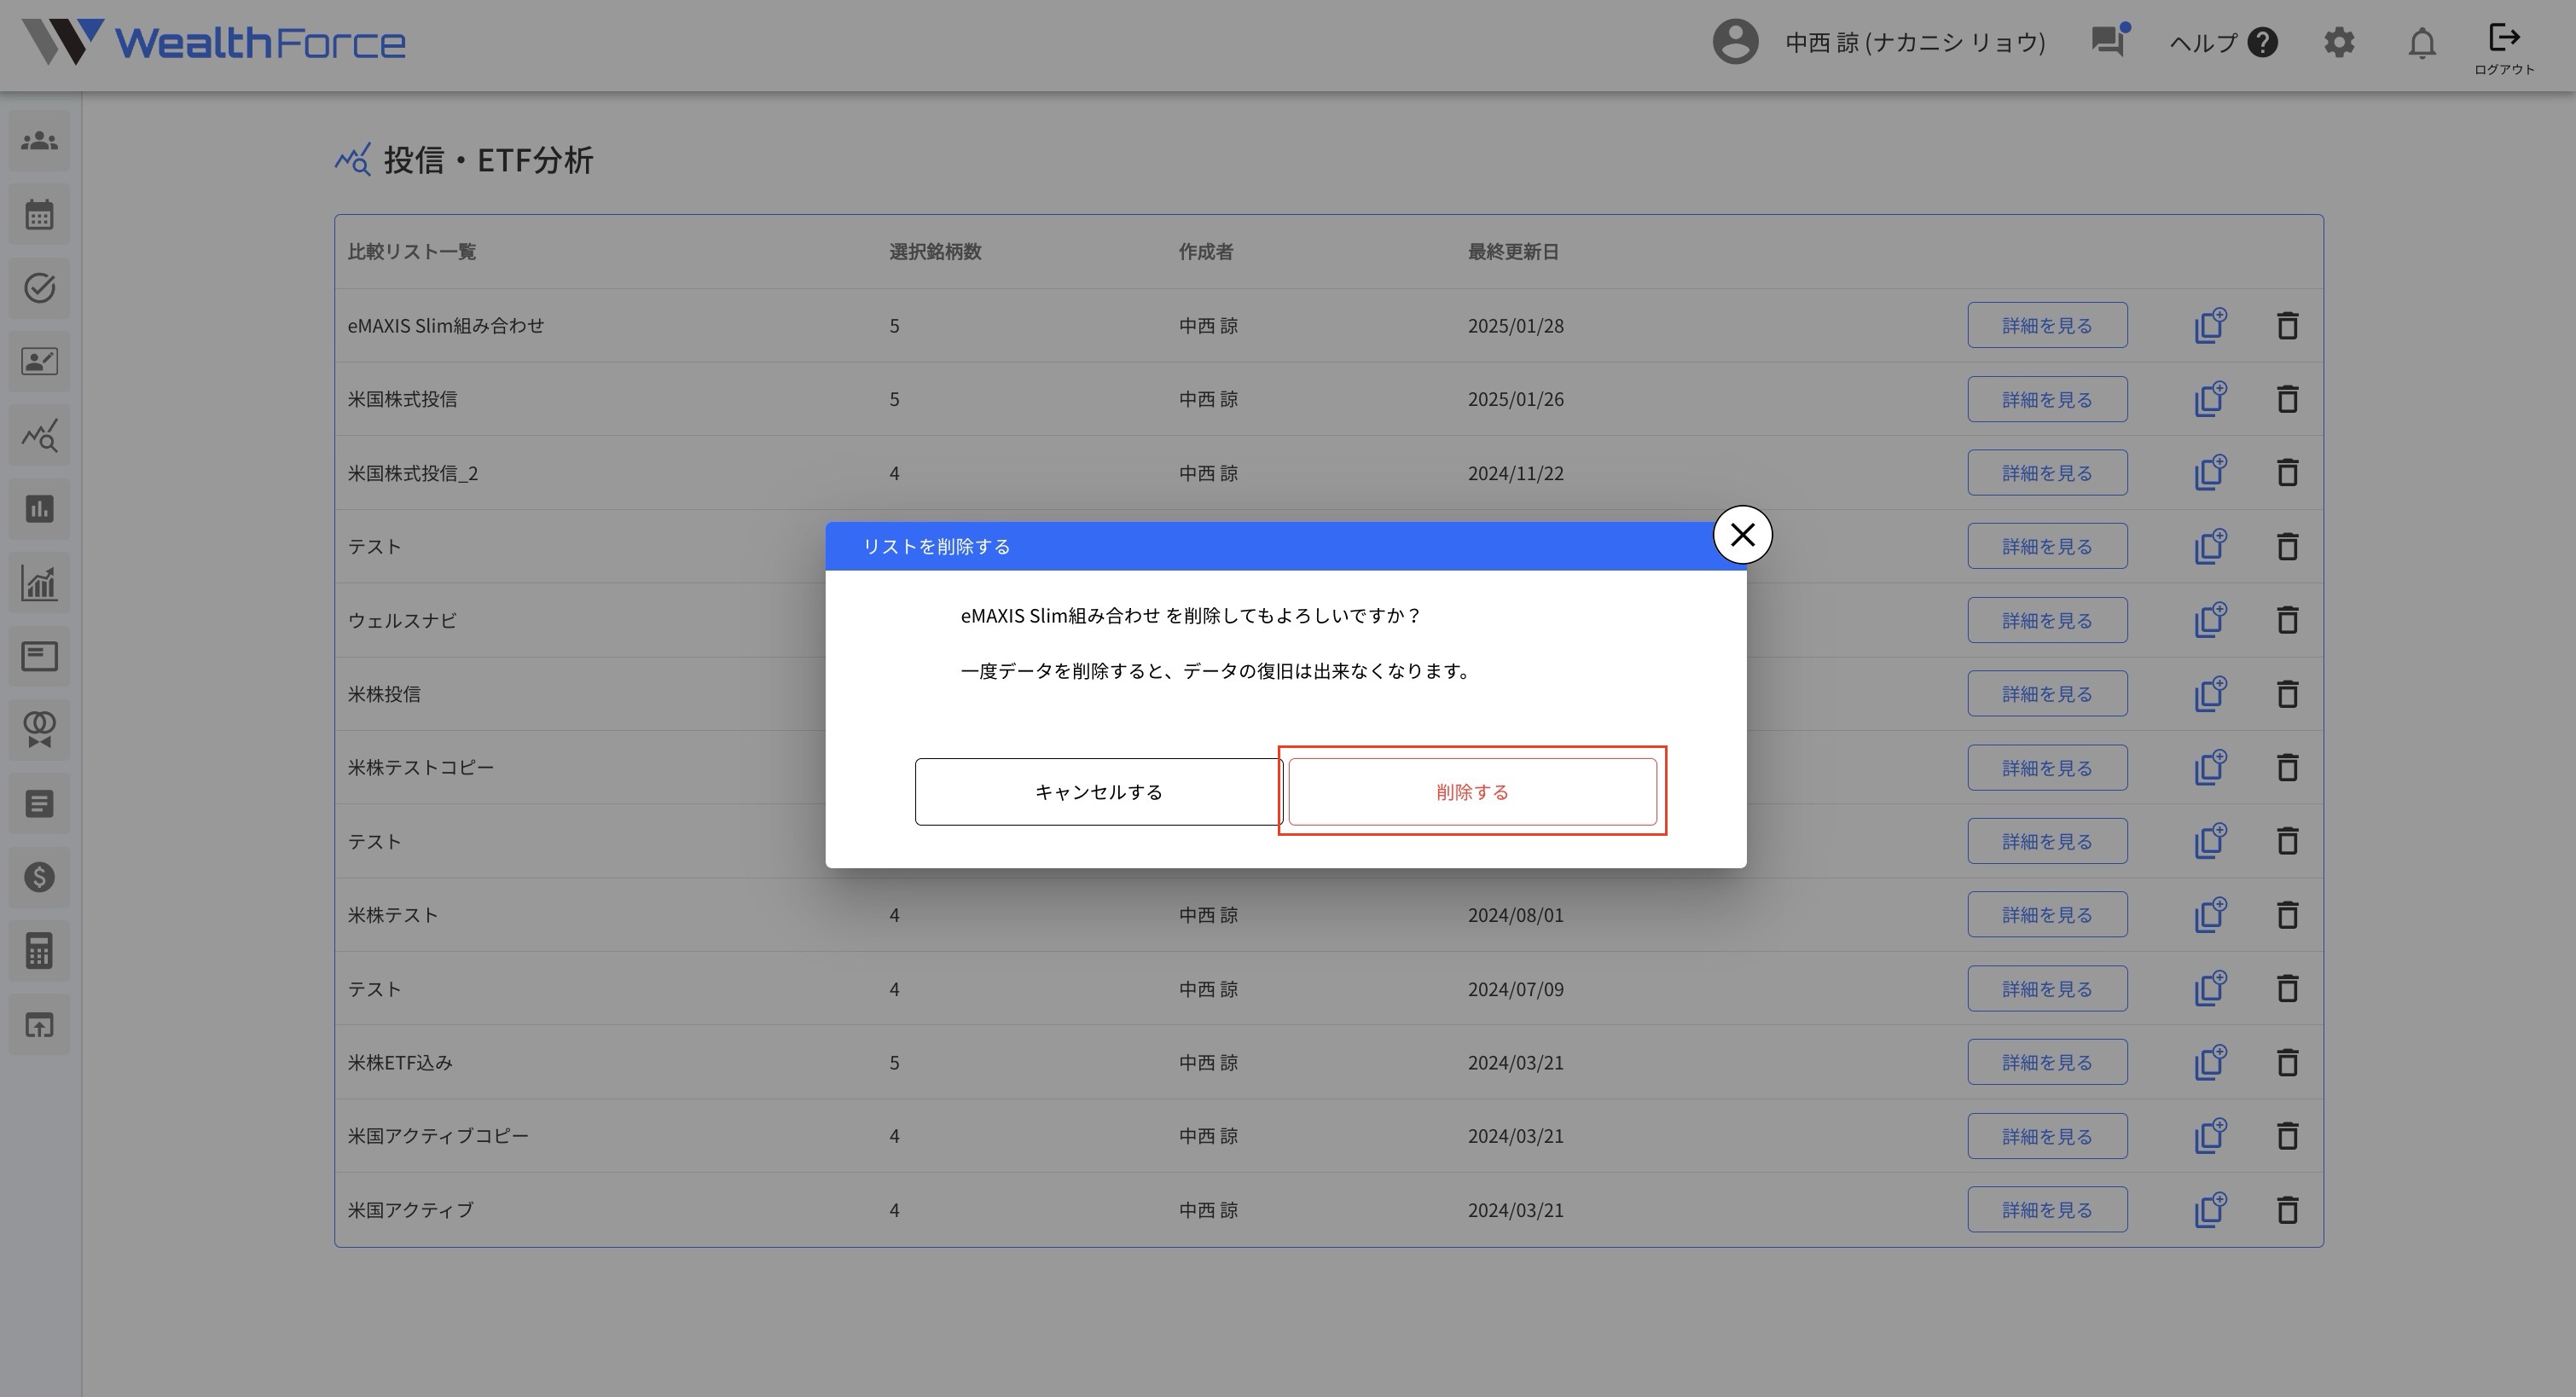Screen dimensions: 2576x1397
Task: Open the task checkmark sidebar icon
Action: [40, 288]
